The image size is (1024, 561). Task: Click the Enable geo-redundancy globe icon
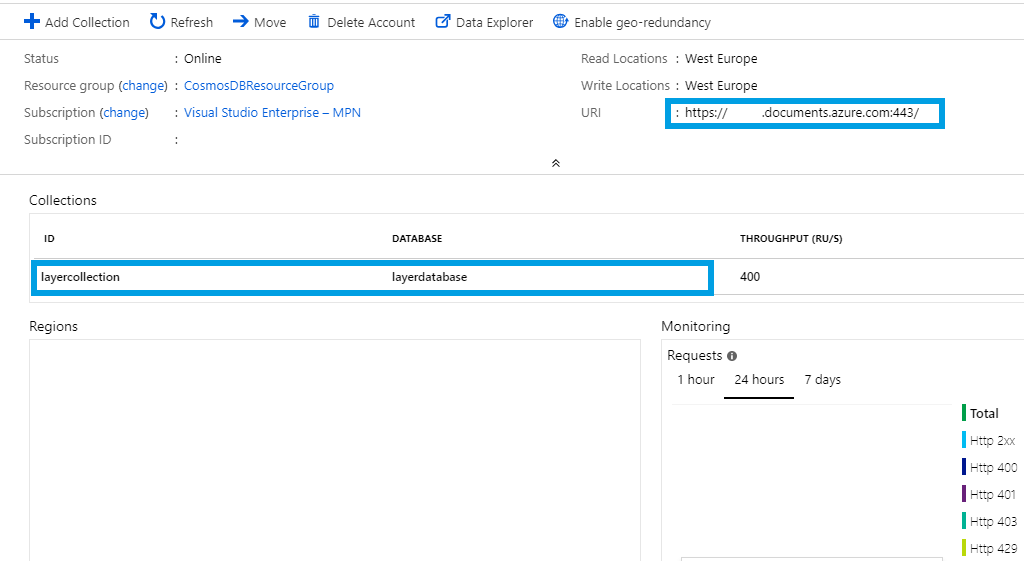560,22
